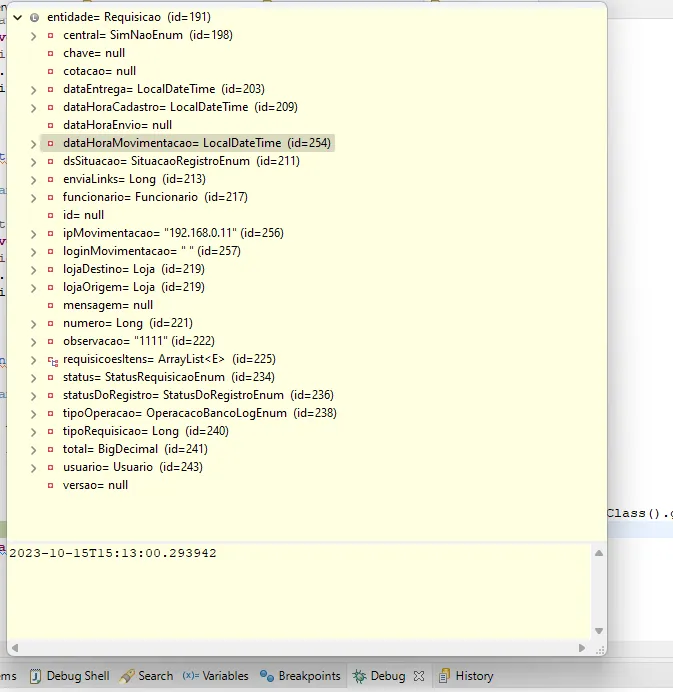Click horizontal scroll left arrow

(x=15, y=648)
